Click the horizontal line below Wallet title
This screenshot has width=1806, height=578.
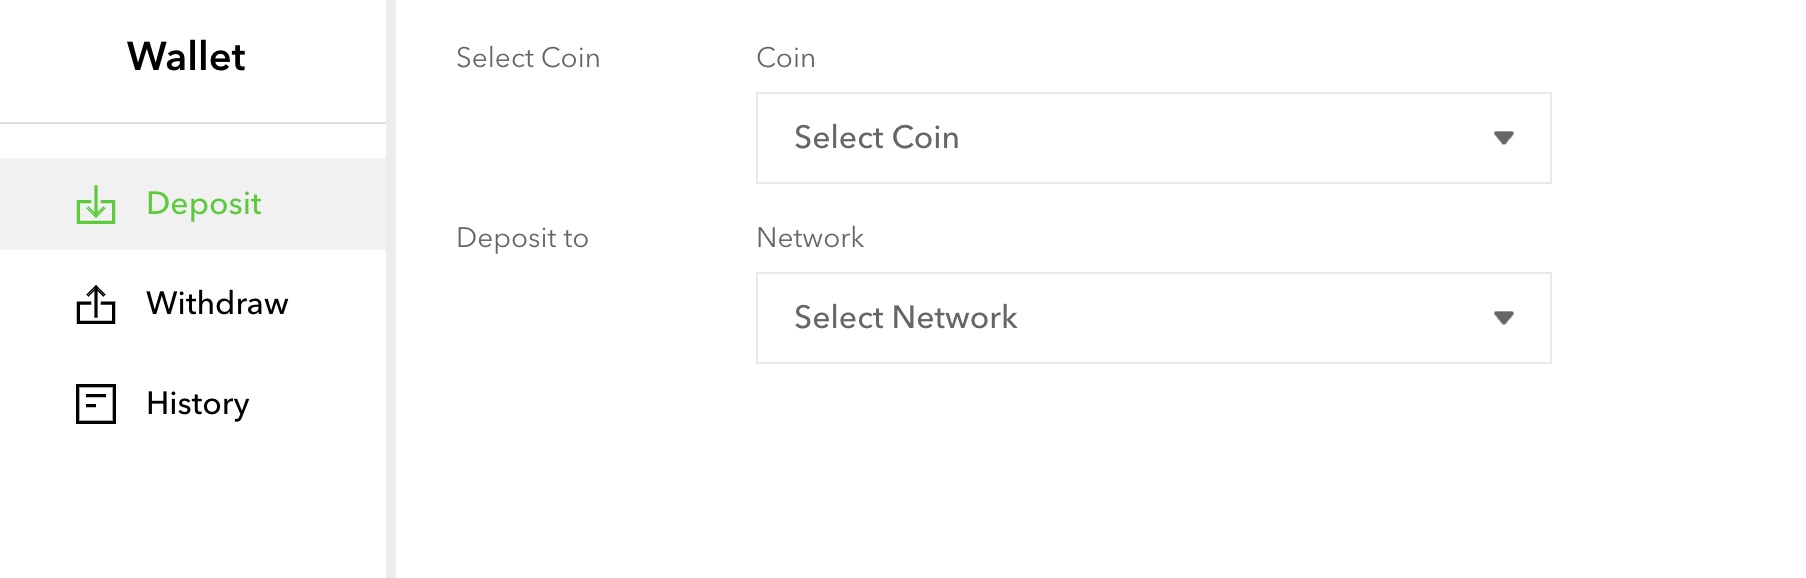click(x=193, y=123)
